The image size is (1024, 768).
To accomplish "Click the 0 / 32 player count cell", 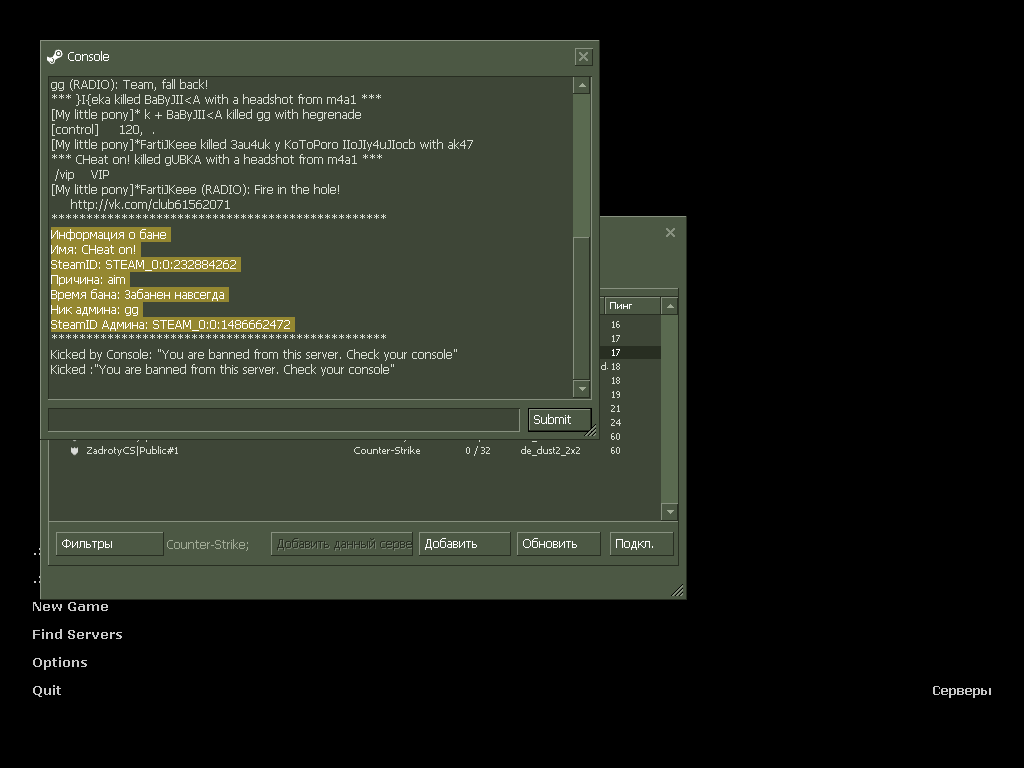I will coord(477,451).
